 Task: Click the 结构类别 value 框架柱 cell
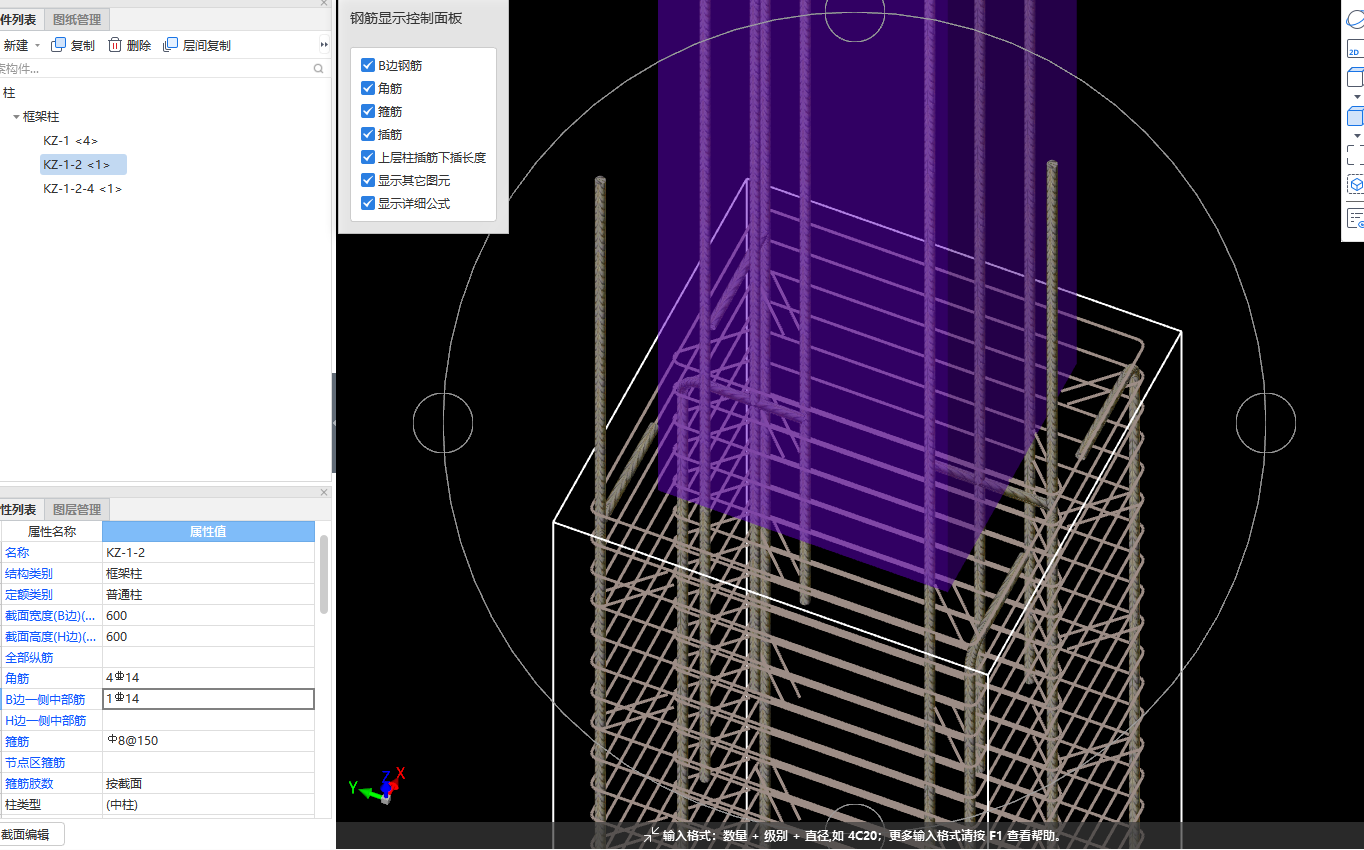pyautogui.click(x=209, y=573)
